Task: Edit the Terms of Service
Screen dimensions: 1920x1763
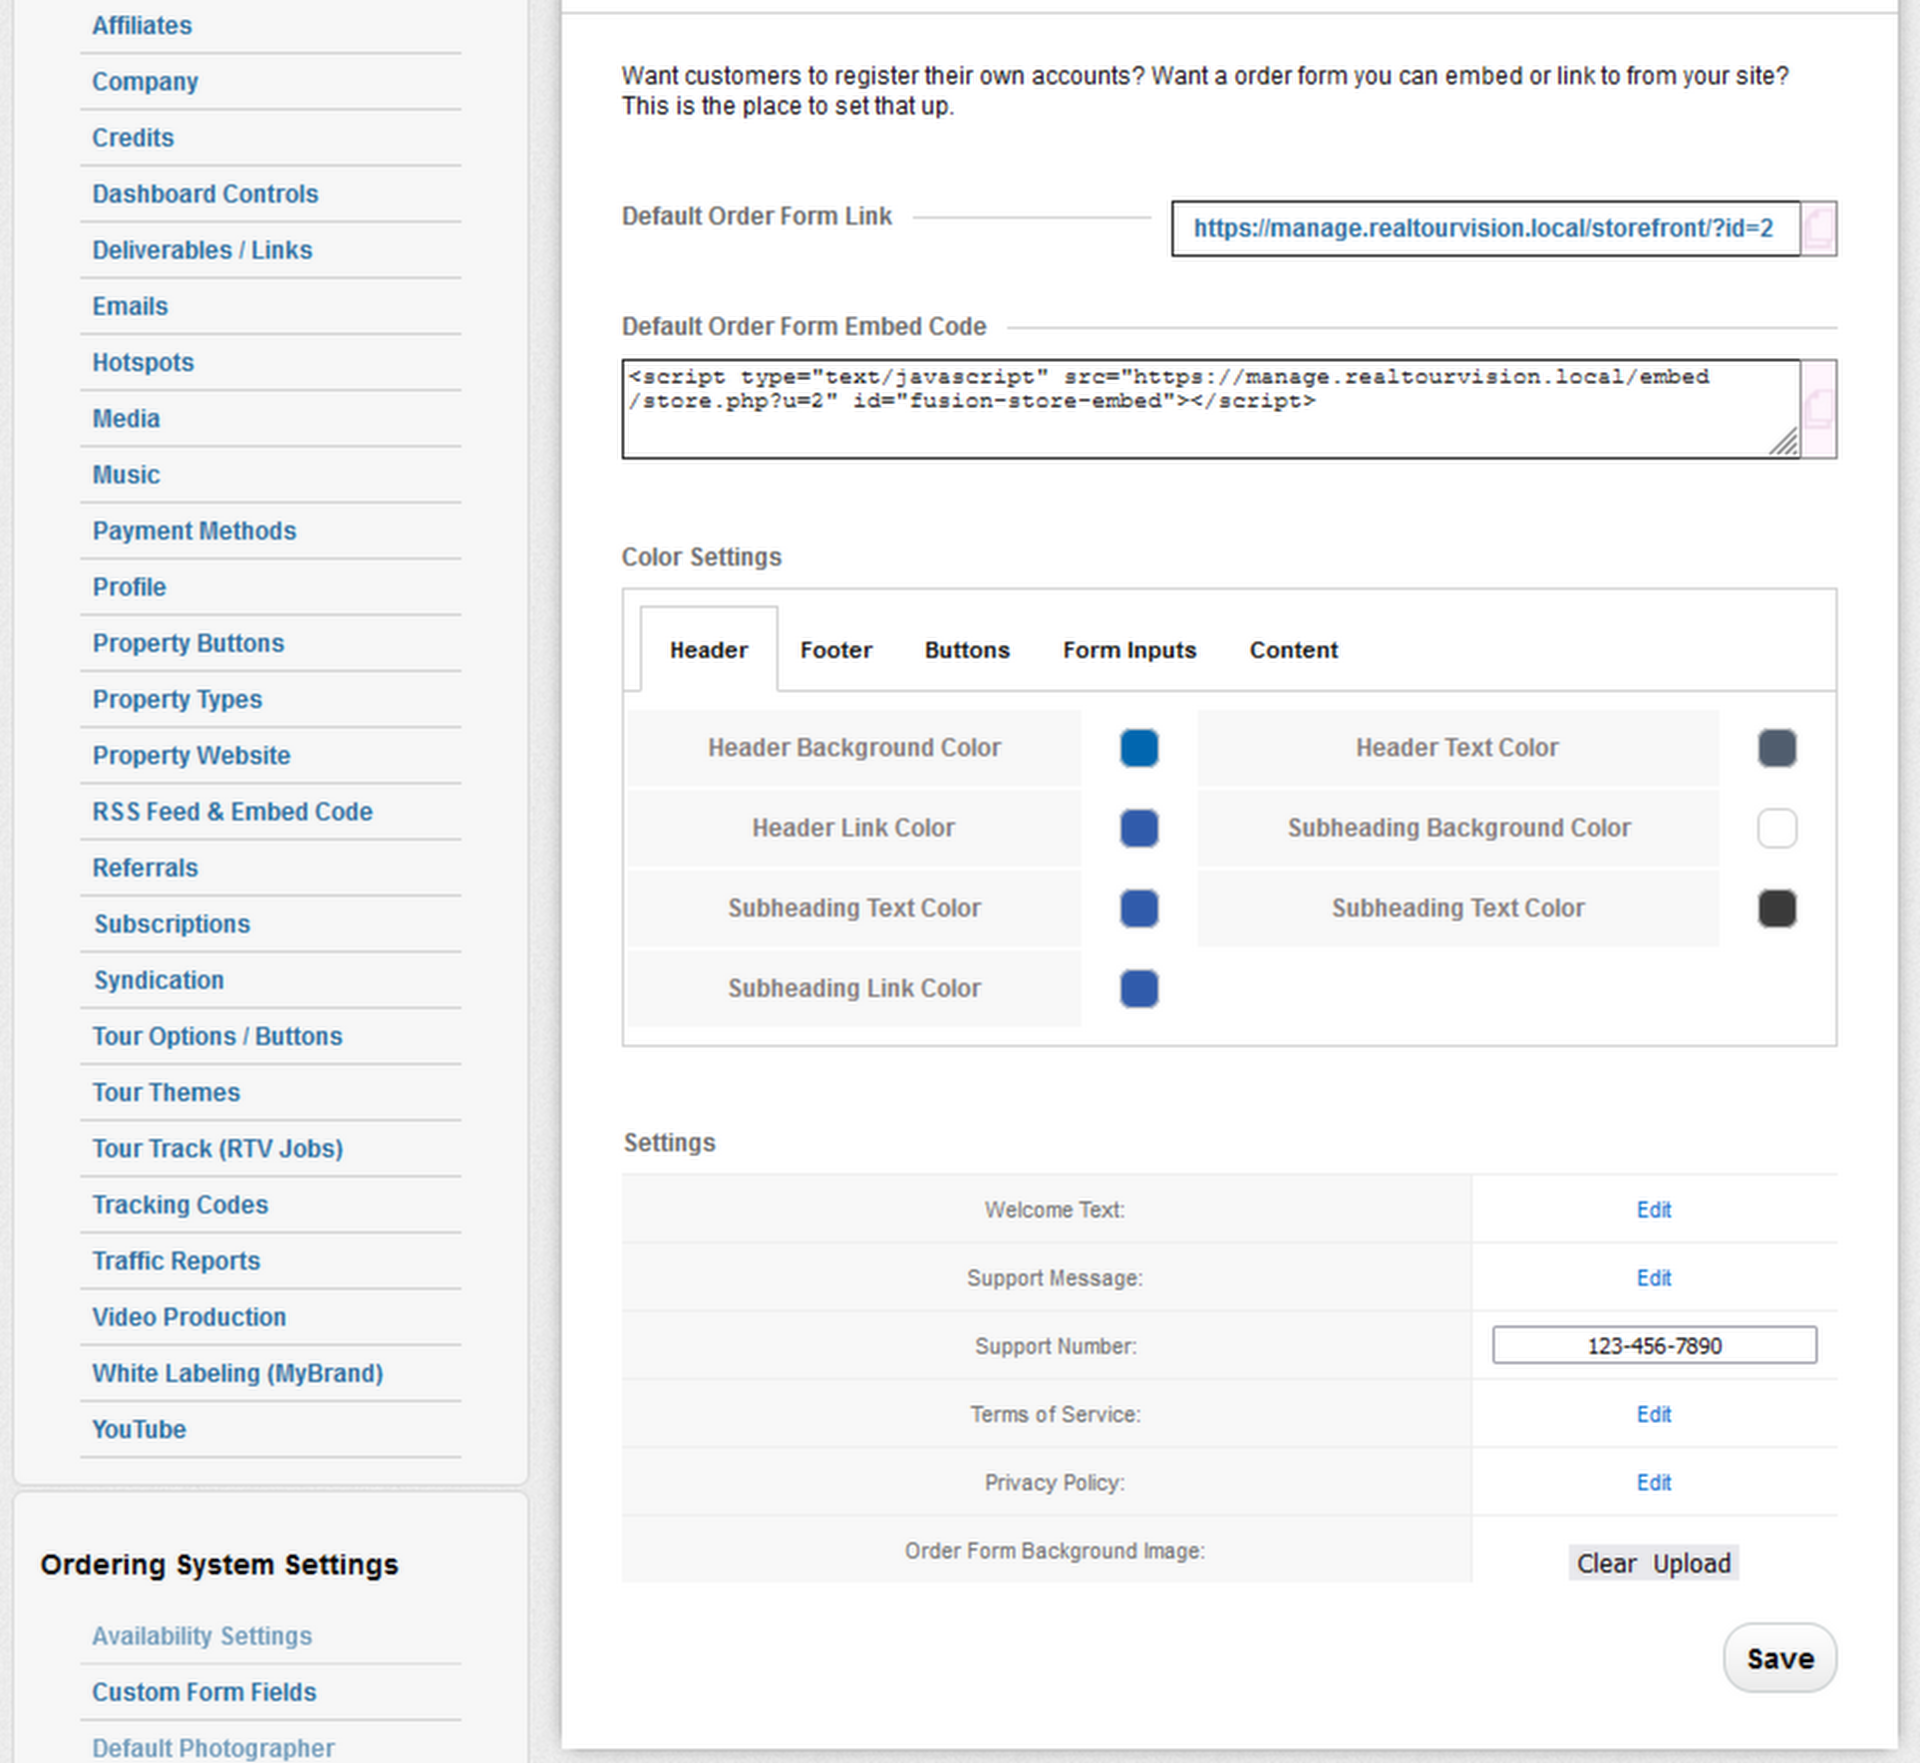Action: (x=1653, y=1414)
